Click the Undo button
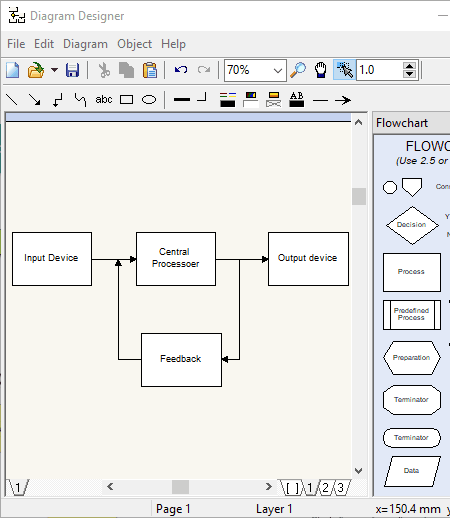 [x=181, y=70]
